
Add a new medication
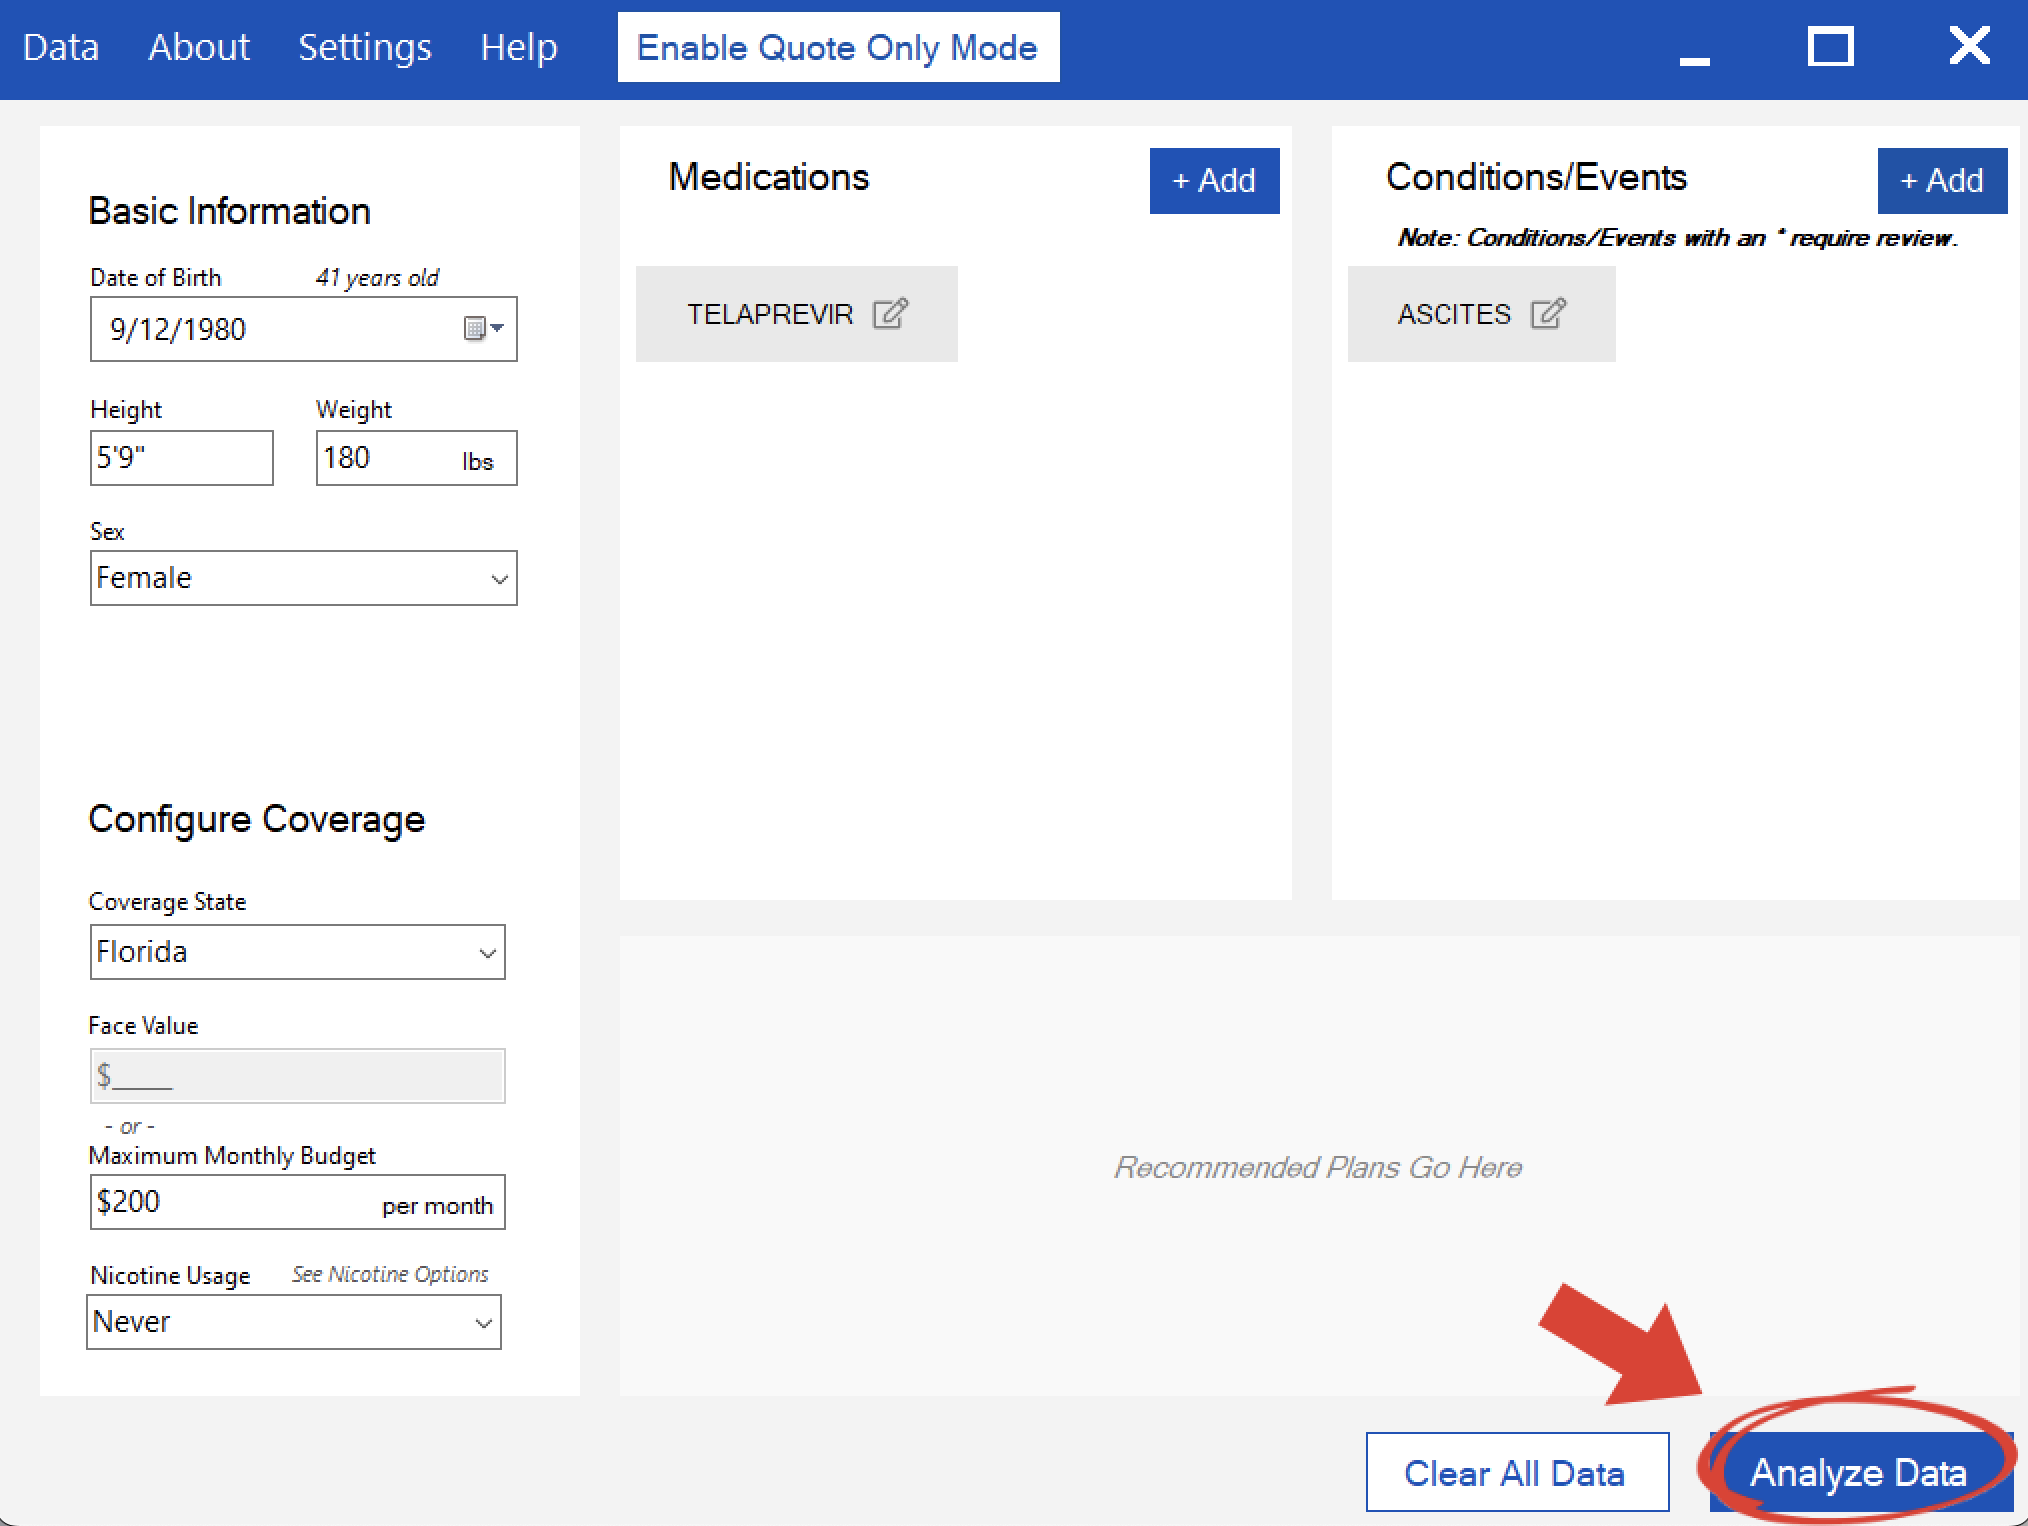(1214, 181)
